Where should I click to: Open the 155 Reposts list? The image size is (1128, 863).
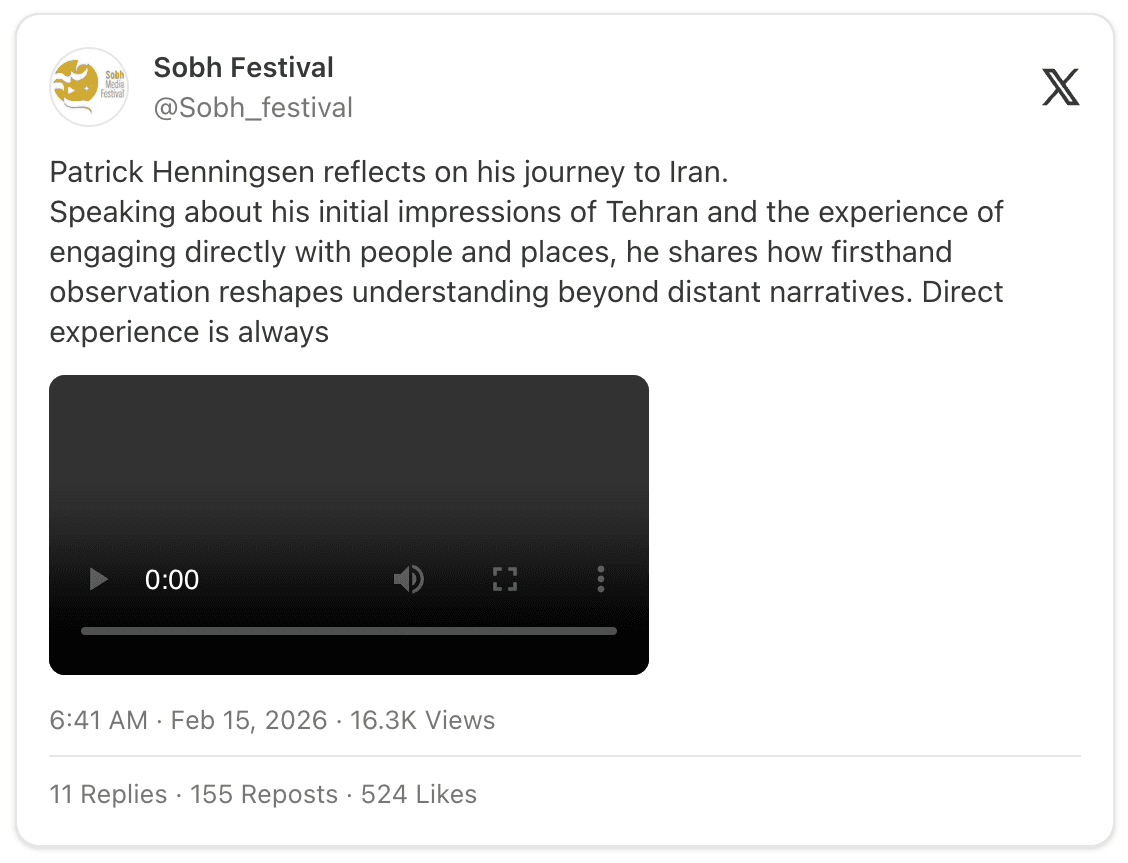pyautogui.click(x=264, y=795)
